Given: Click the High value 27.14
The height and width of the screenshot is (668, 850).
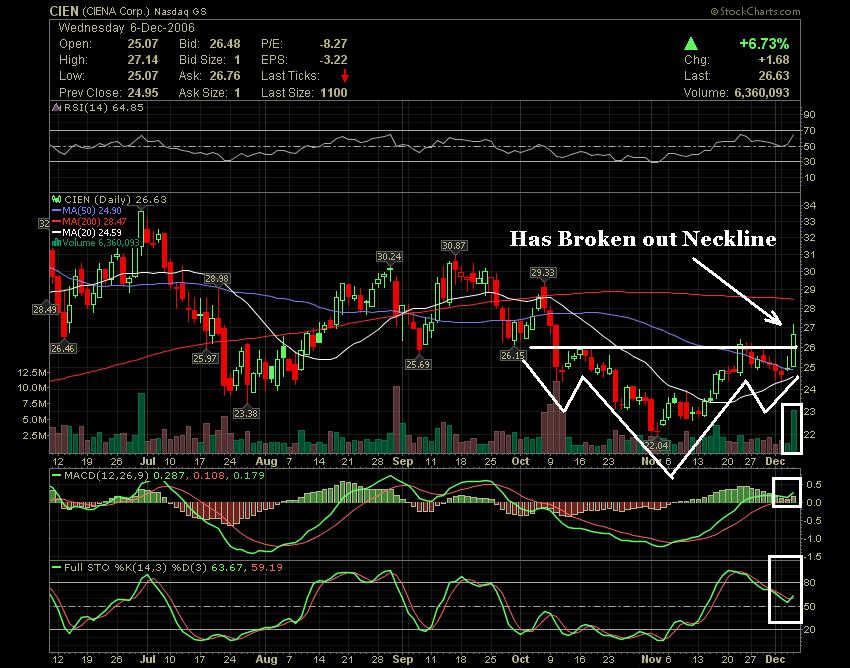Looking at the screenshot, I should coord(143,60).
